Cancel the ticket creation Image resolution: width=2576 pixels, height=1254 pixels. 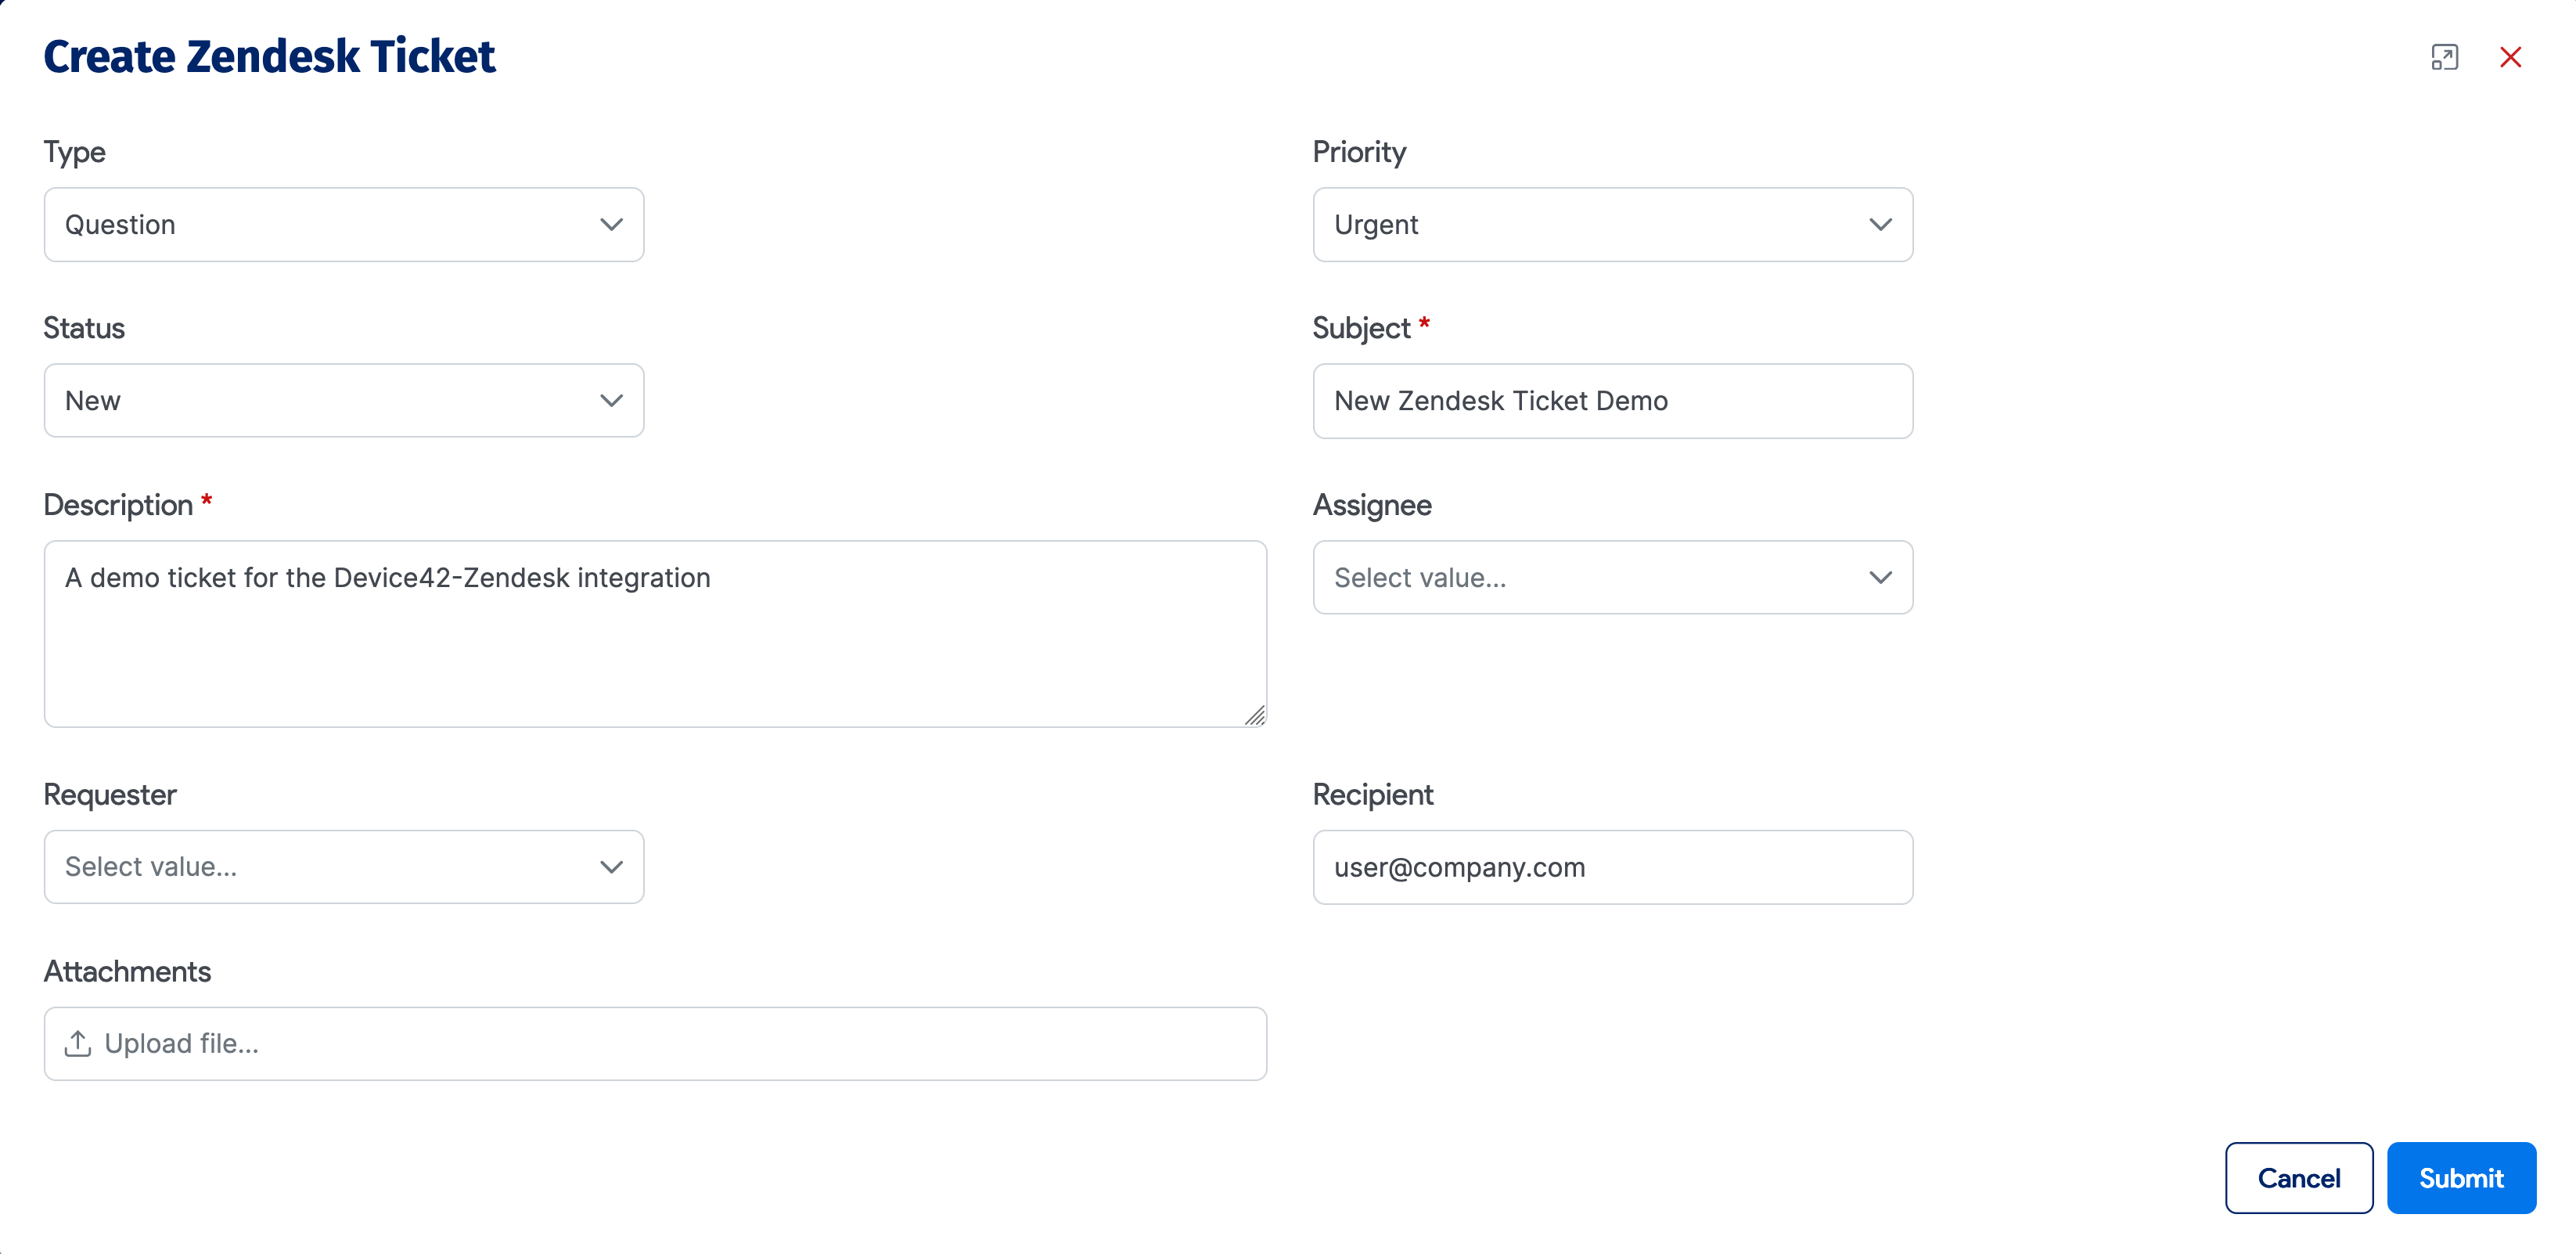2298,1177
